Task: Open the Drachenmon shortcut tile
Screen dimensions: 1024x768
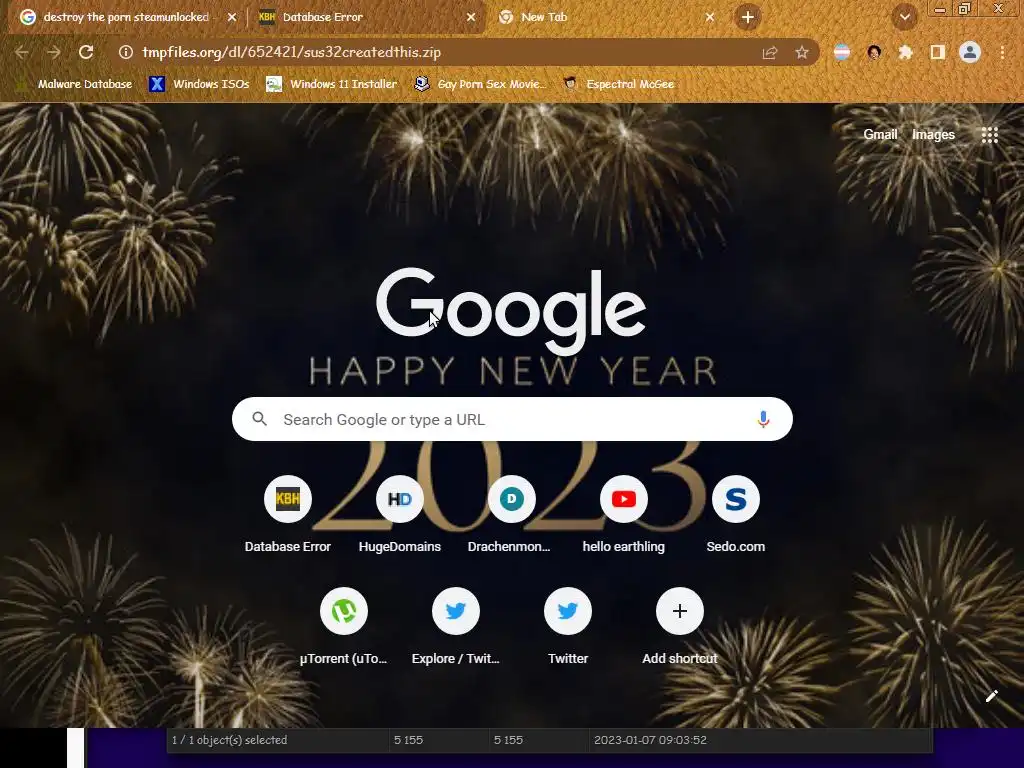Action: tap(511, 515)
